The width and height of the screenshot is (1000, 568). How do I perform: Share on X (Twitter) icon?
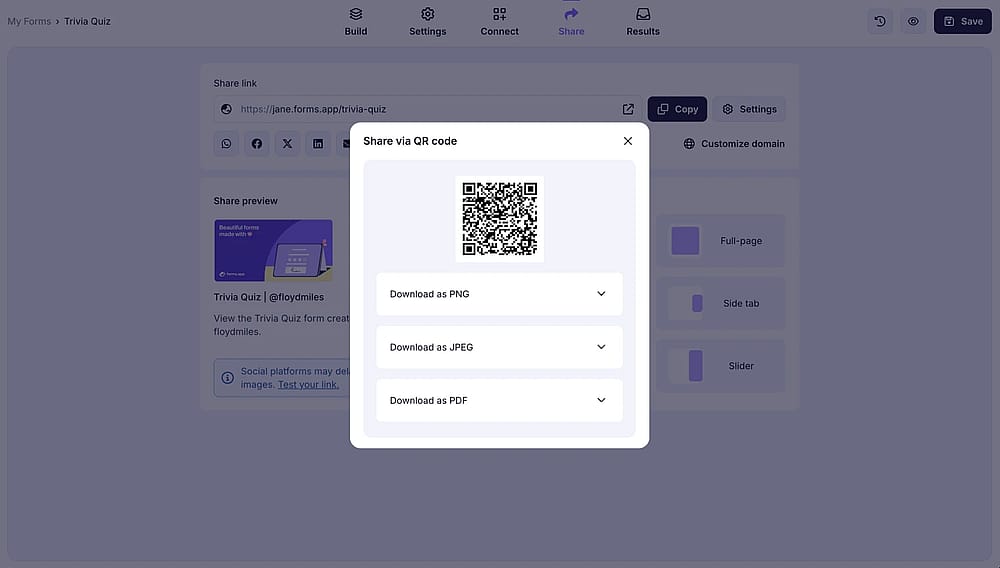[288, 143]
